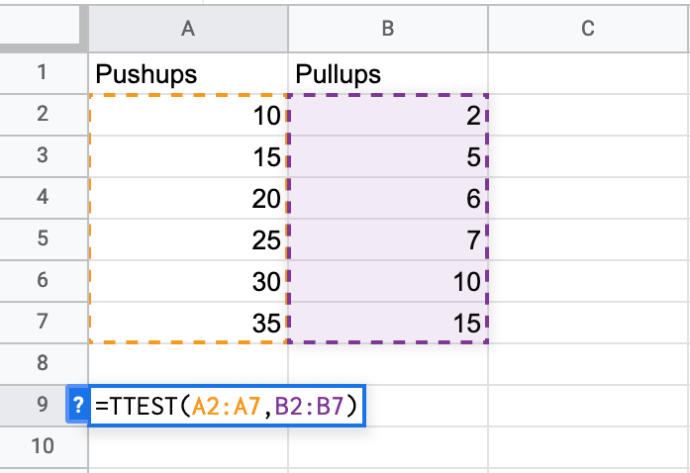The width and height of the screenshot is (690, 473).
Task: Select empty cell C4
Action: 587,198
